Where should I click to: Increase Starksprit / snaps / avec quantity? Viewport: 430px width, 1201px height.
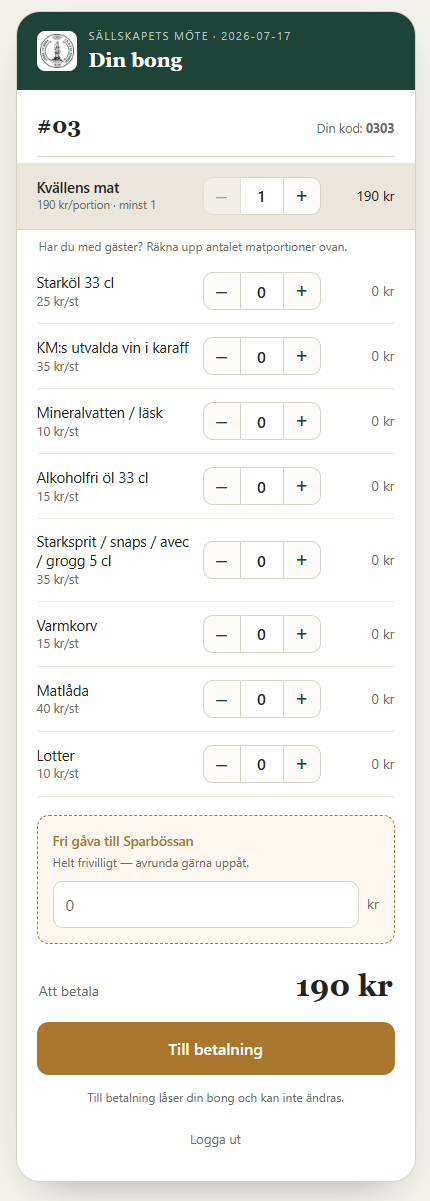(301, 560)
